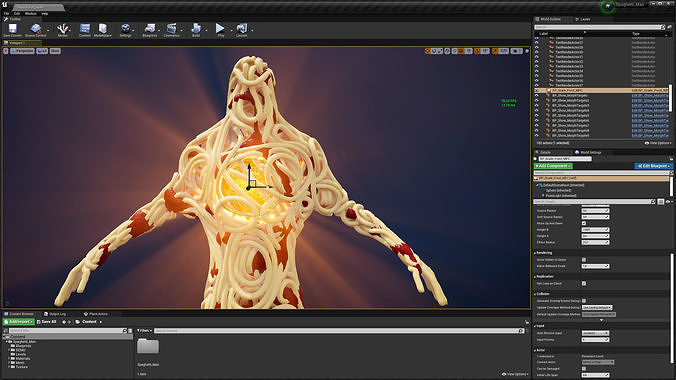Open the Auto Receive Input dropdown
The height and width of the screenshot is (380, 676).
pyautogui.click(x=595, y=333)
